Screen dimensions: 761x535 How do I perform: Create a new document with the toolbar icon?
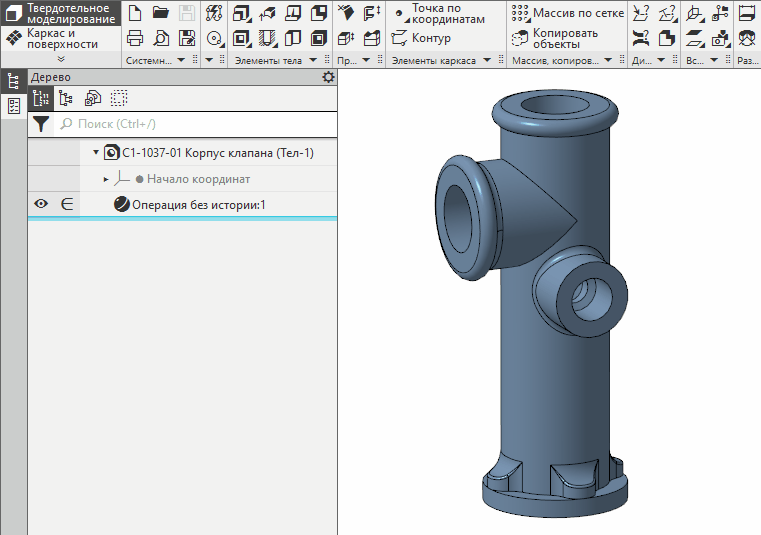135,13
